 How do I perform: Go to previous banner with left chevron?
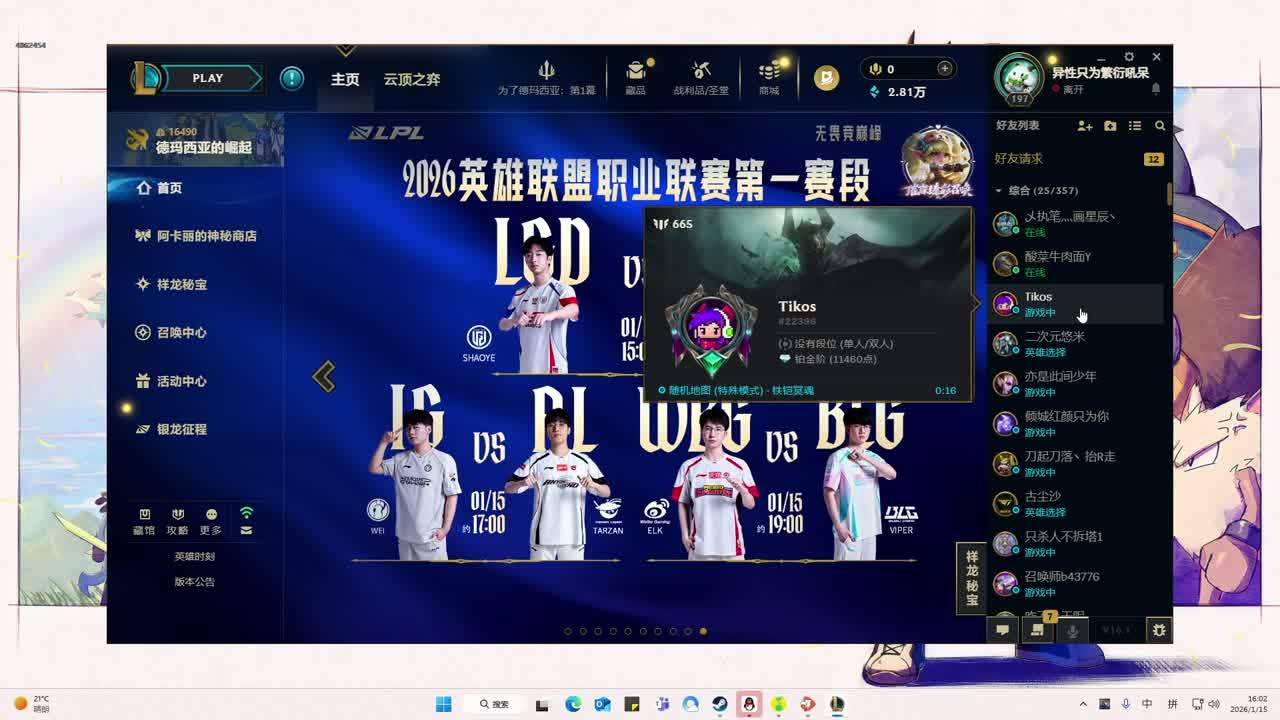coord(323,377)
